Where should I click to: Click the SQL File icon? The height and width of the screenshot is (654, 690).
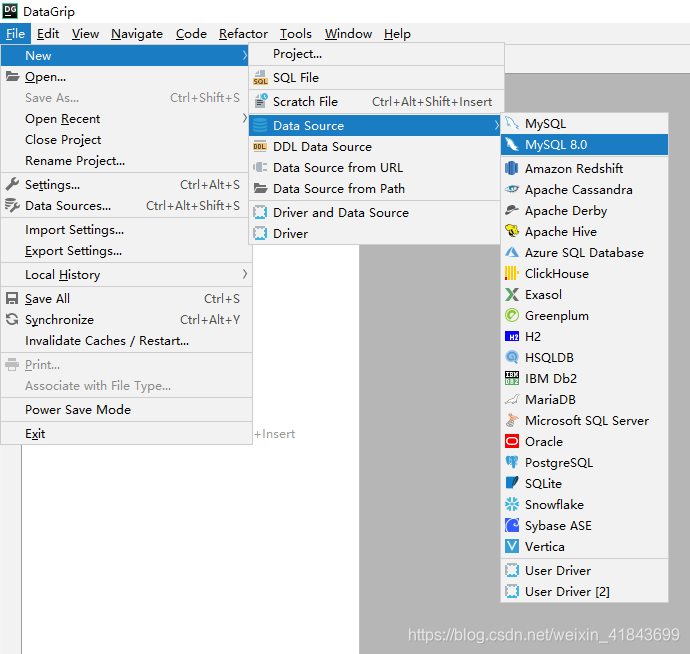260,77
